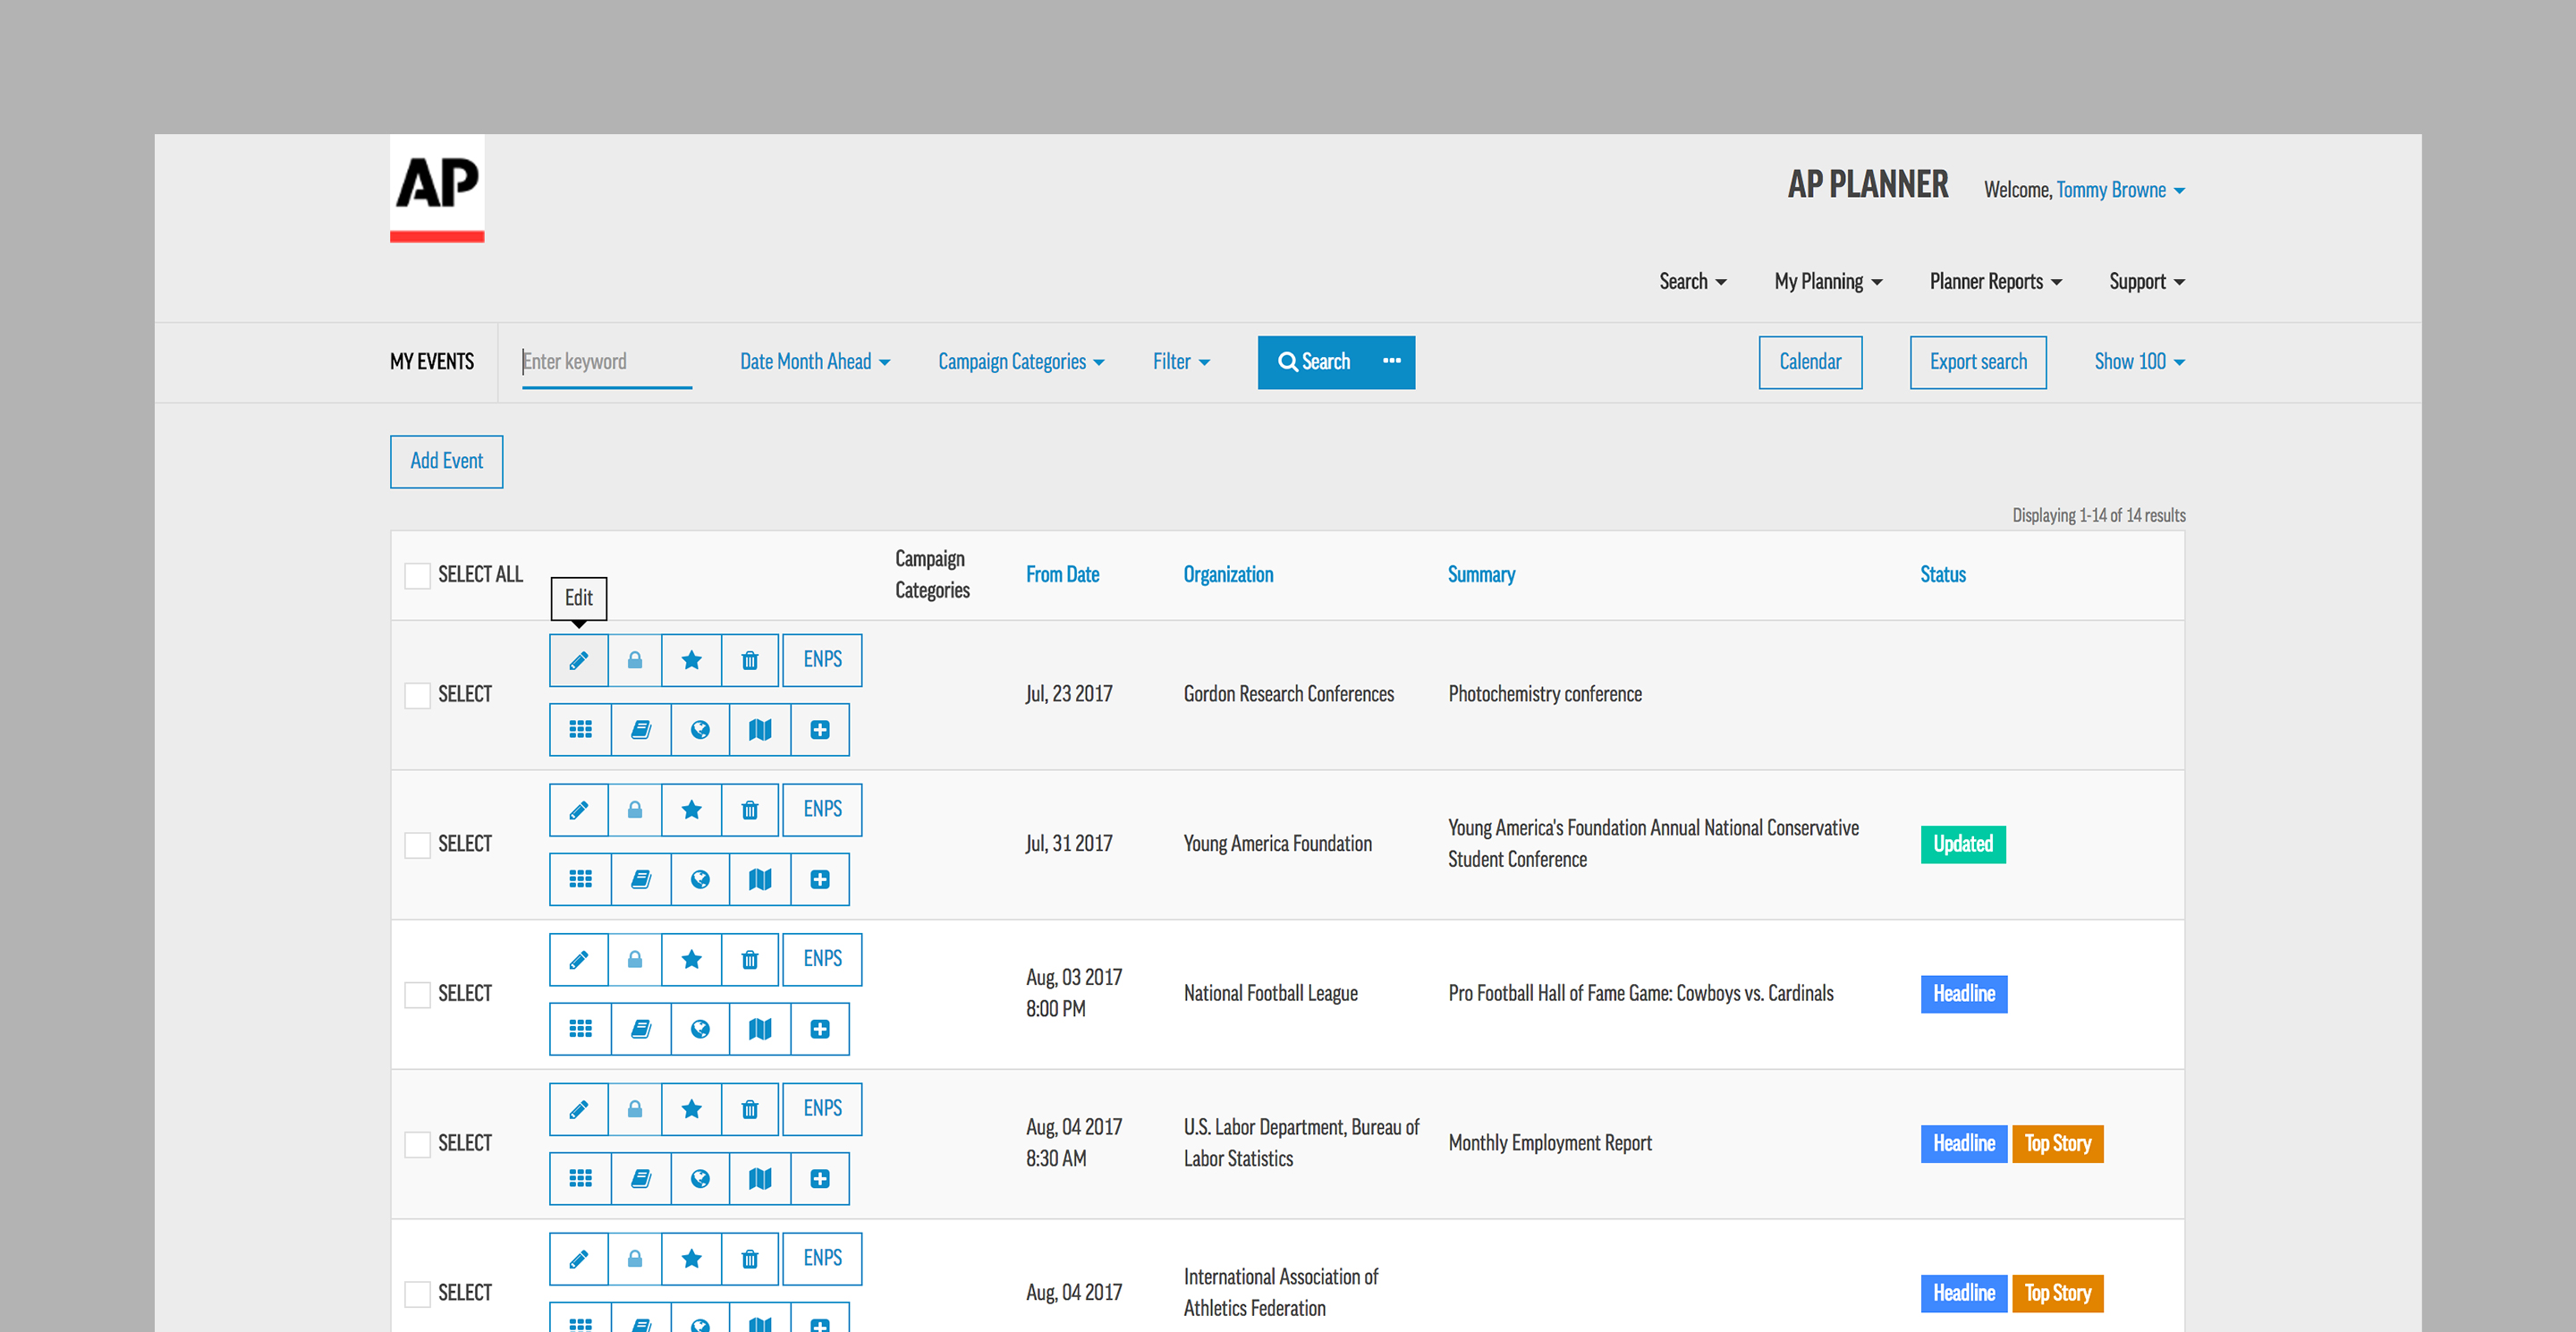The width and height of the screenshot is (2576, 1332).
Task: Click the Enter keyword search field
Action: 606,362
